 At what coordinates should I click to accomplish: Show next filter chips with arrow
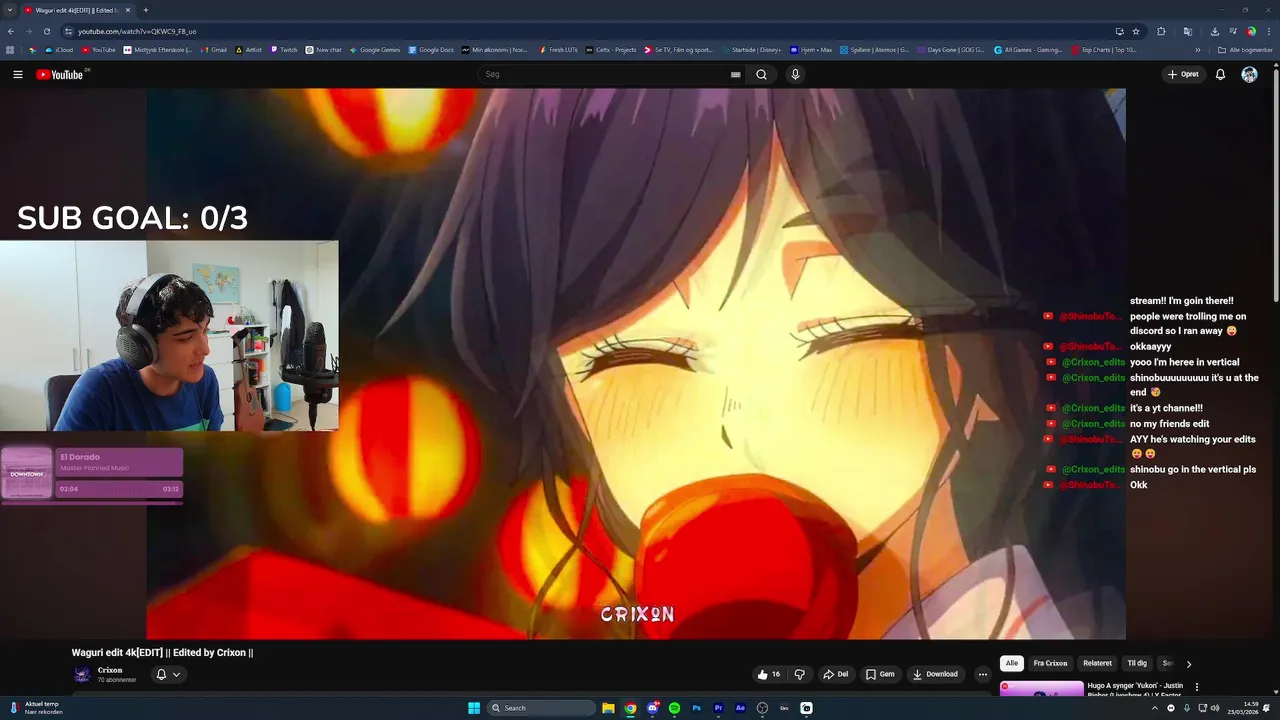(1188, 664)
